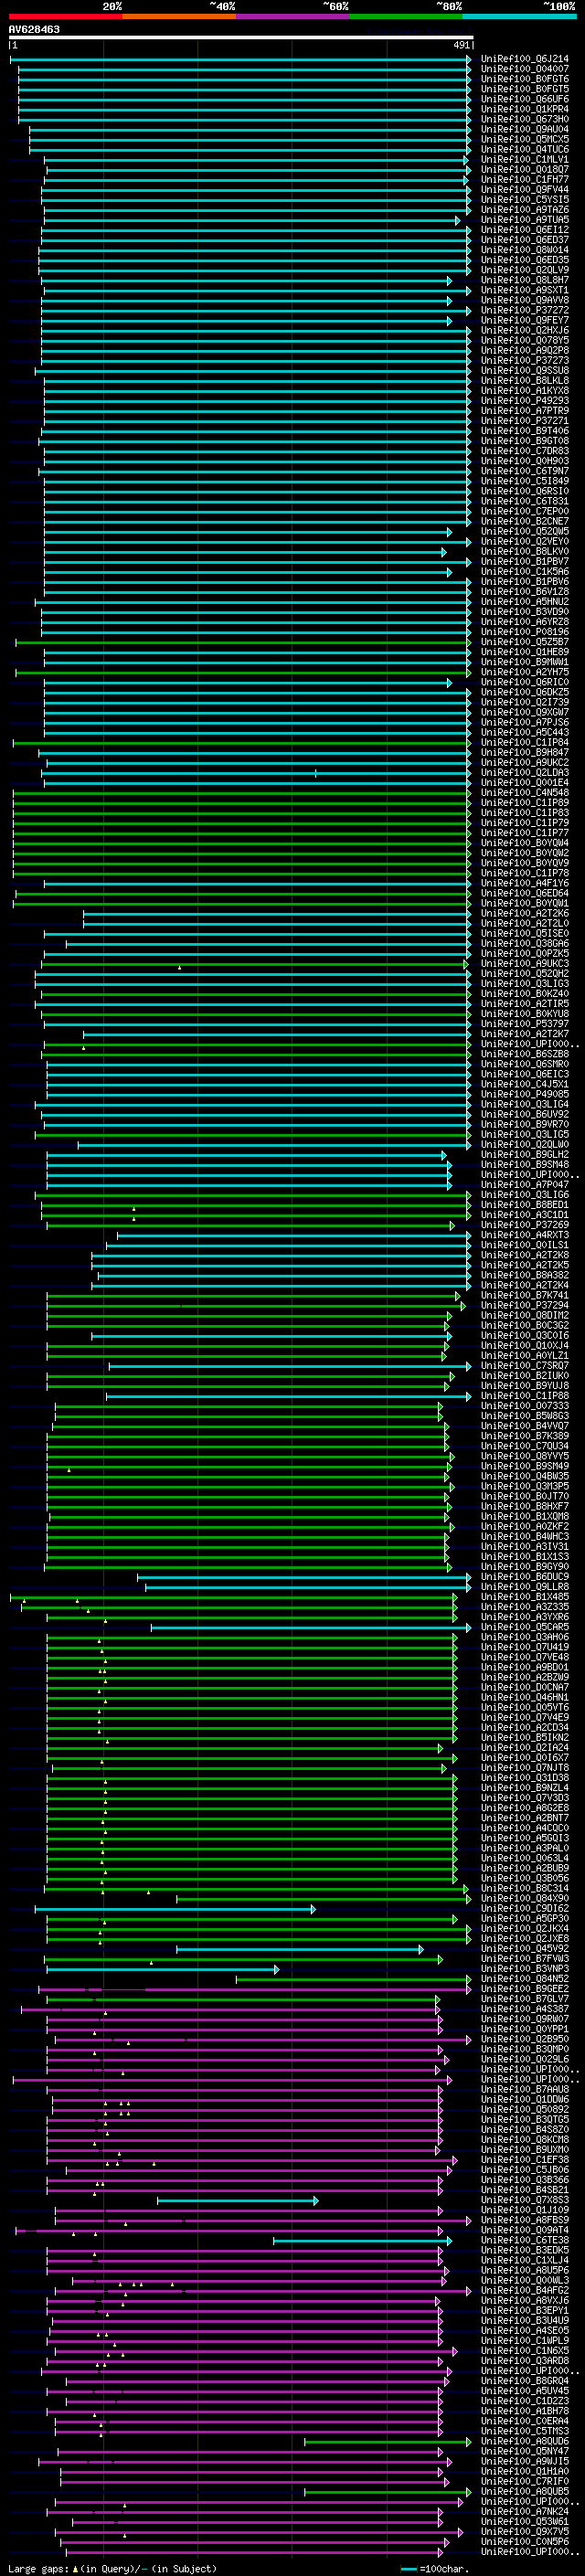Screen dimensions: 585x2576
Task: Open hit UniRef100_Q6J214
Action: [x=525, y=59]
